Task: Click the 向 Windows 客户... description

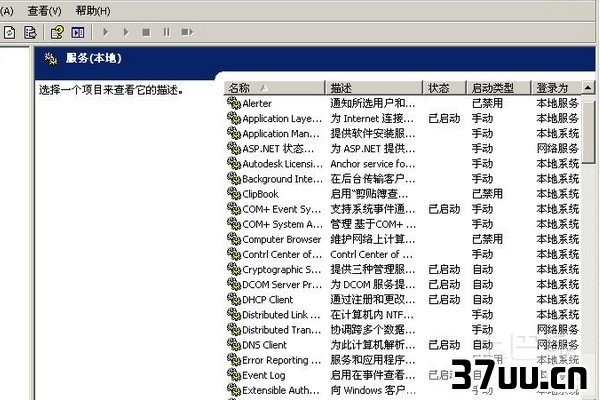Action: pyautogui.click(x=373, y=390)
